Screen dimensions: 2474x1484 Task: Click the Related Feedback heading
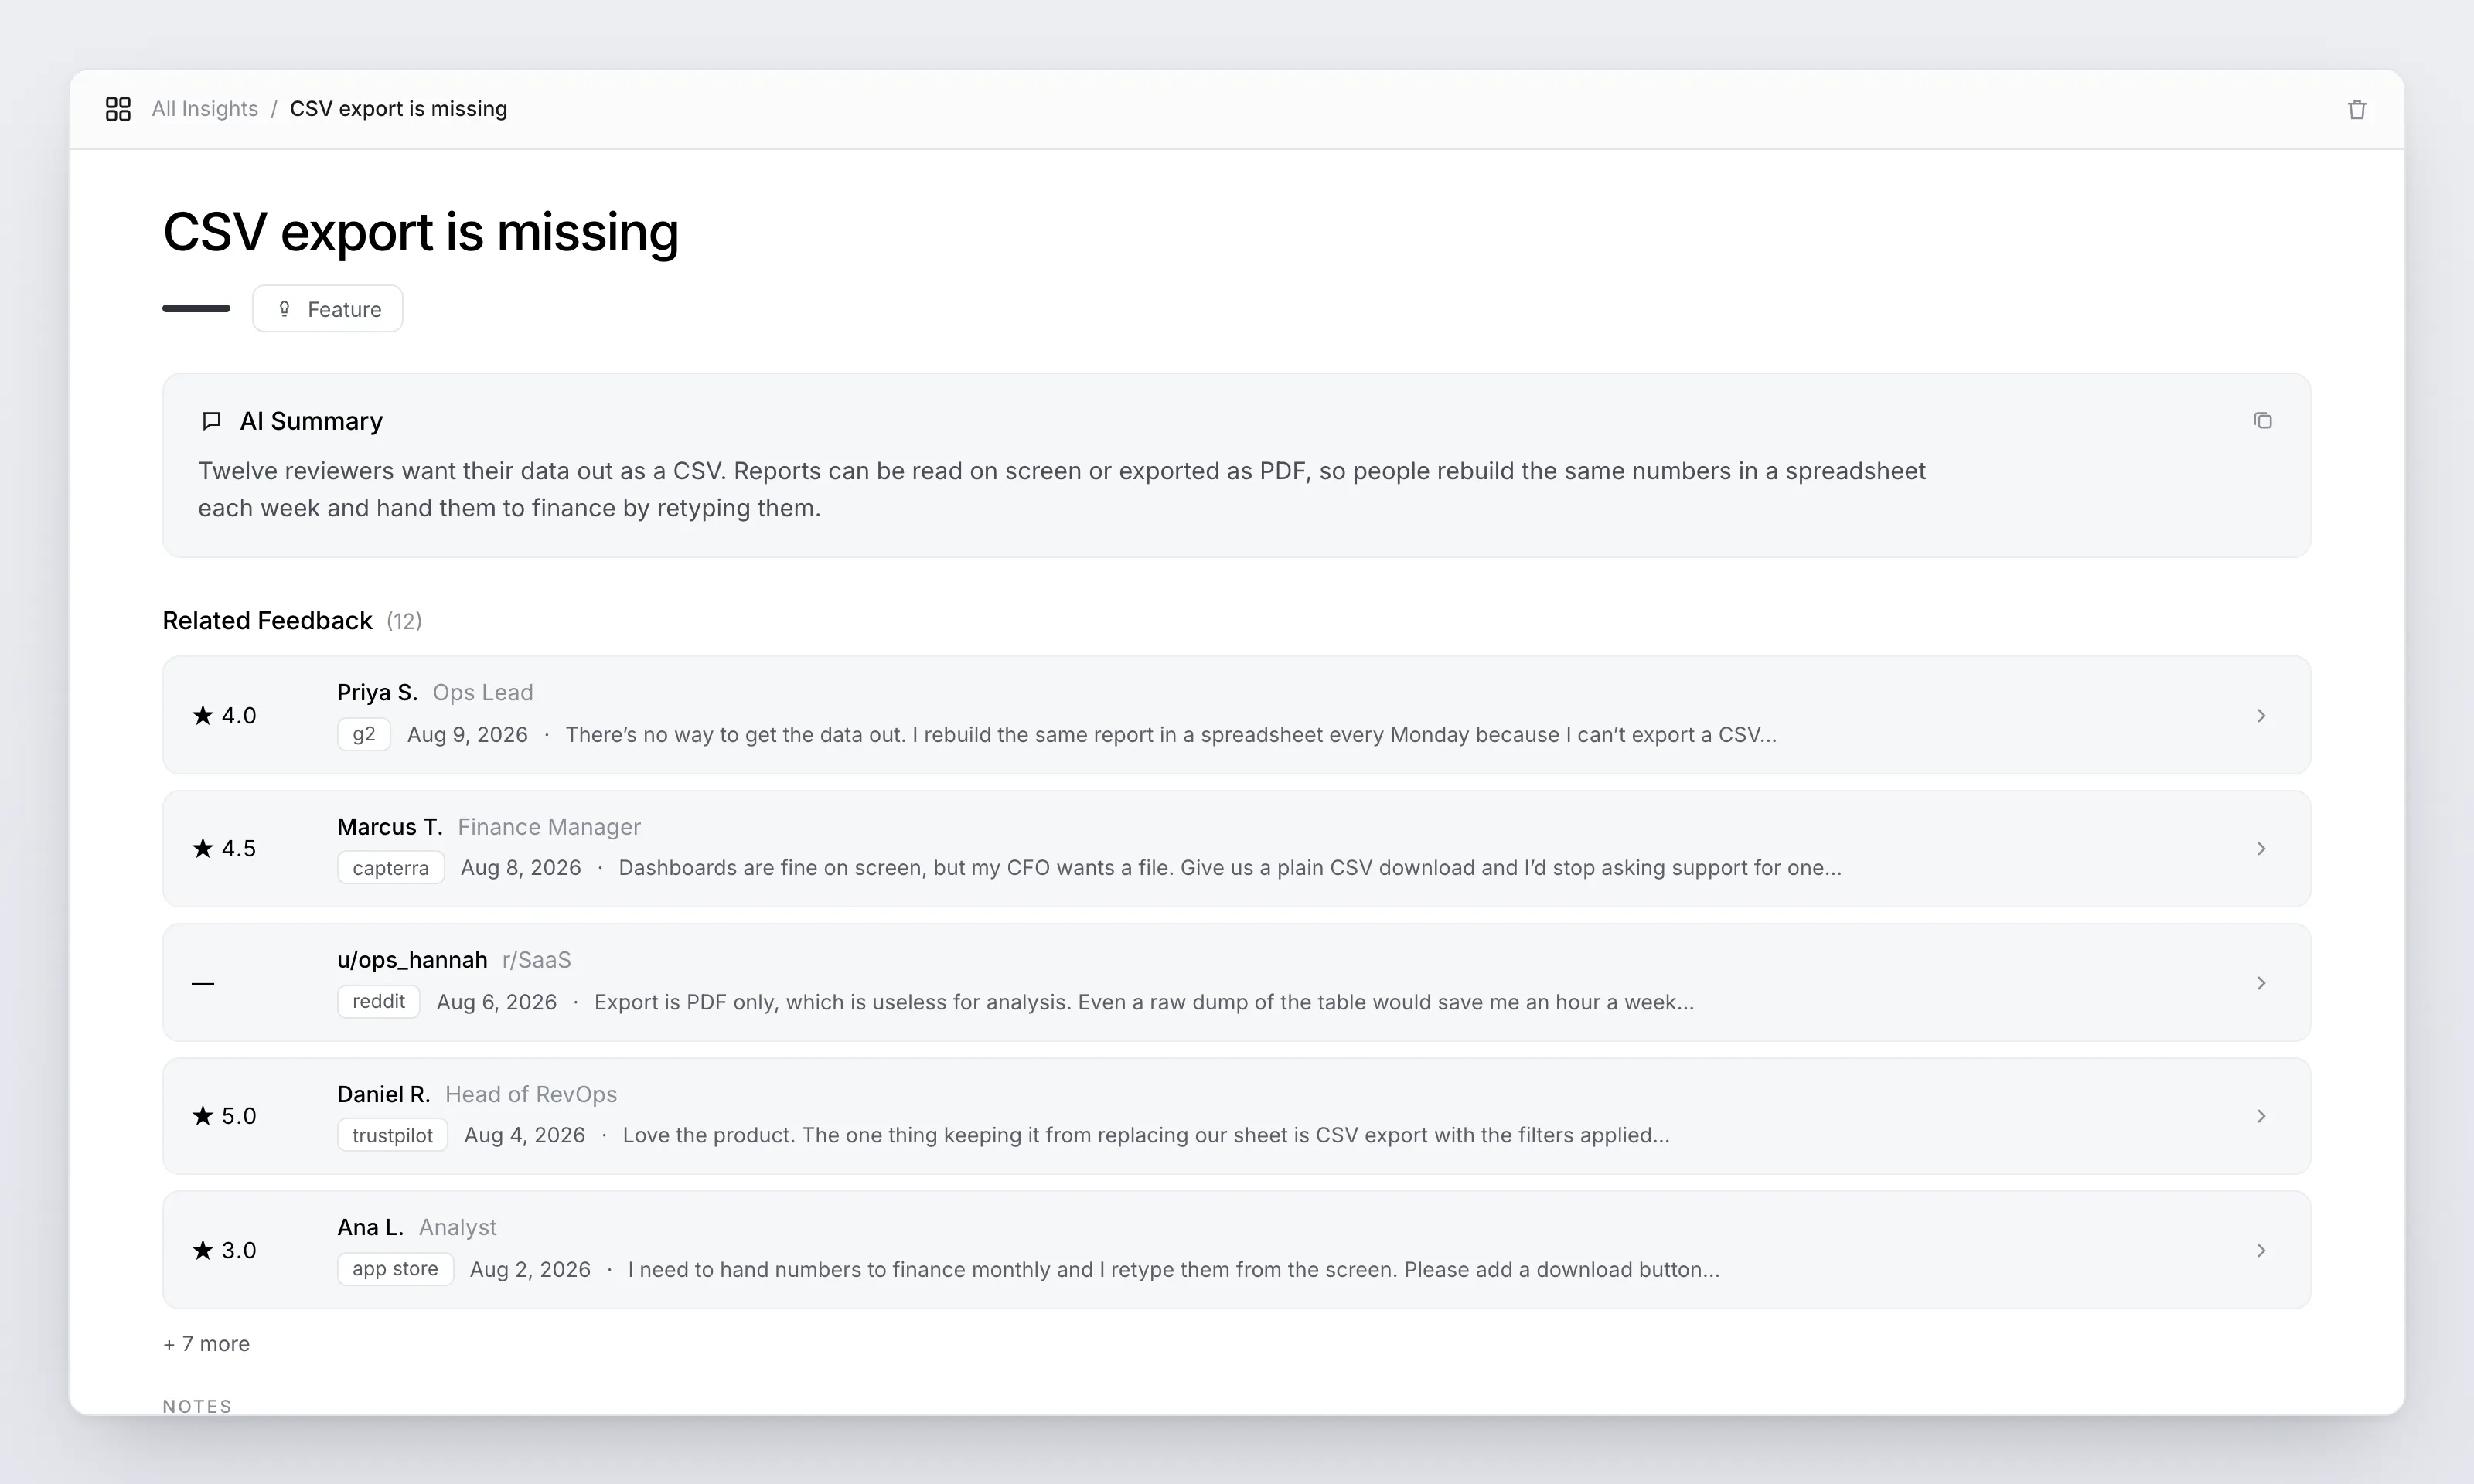point(267,621)
